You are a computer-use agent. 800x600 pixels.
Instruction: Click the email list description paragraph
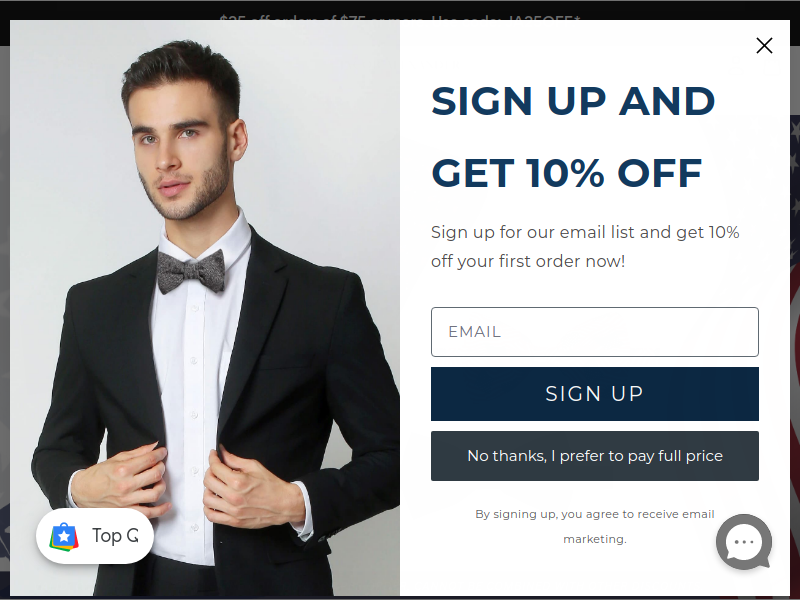[x=585, y=246]
